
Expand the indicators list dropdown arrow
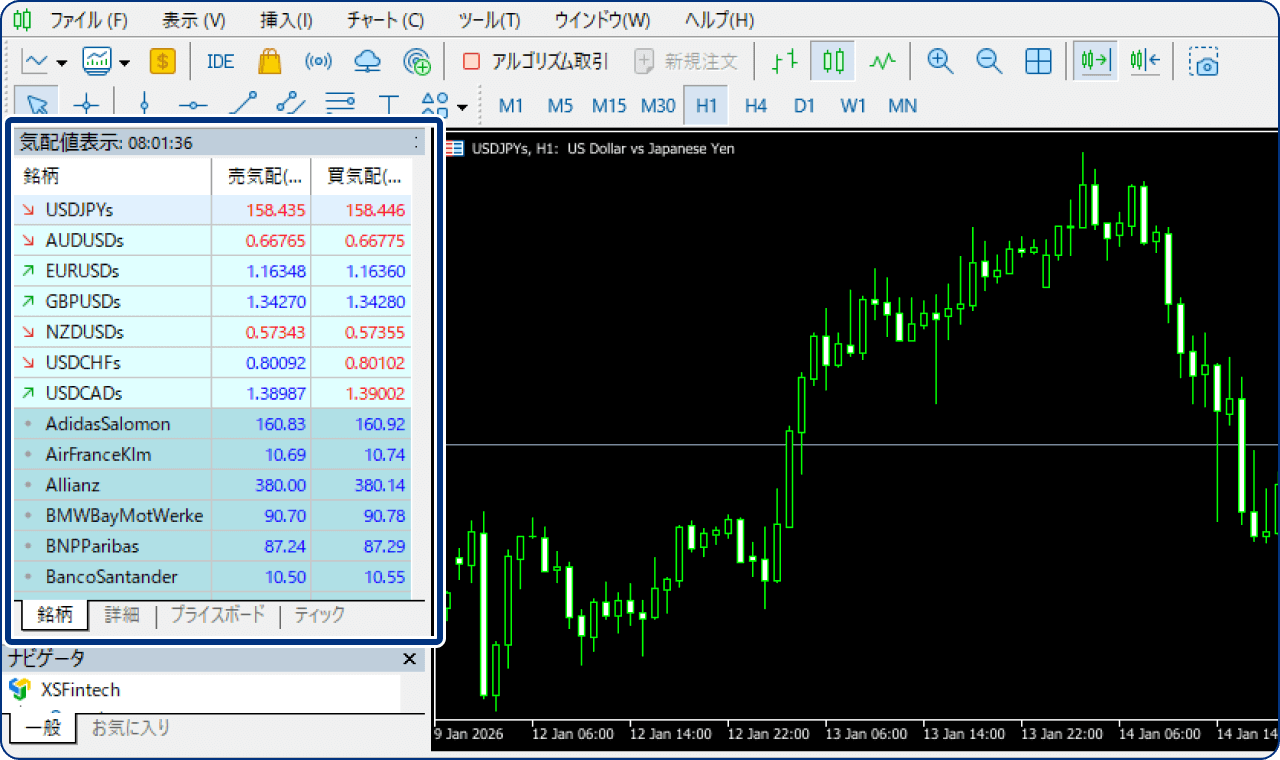(125, 62)
